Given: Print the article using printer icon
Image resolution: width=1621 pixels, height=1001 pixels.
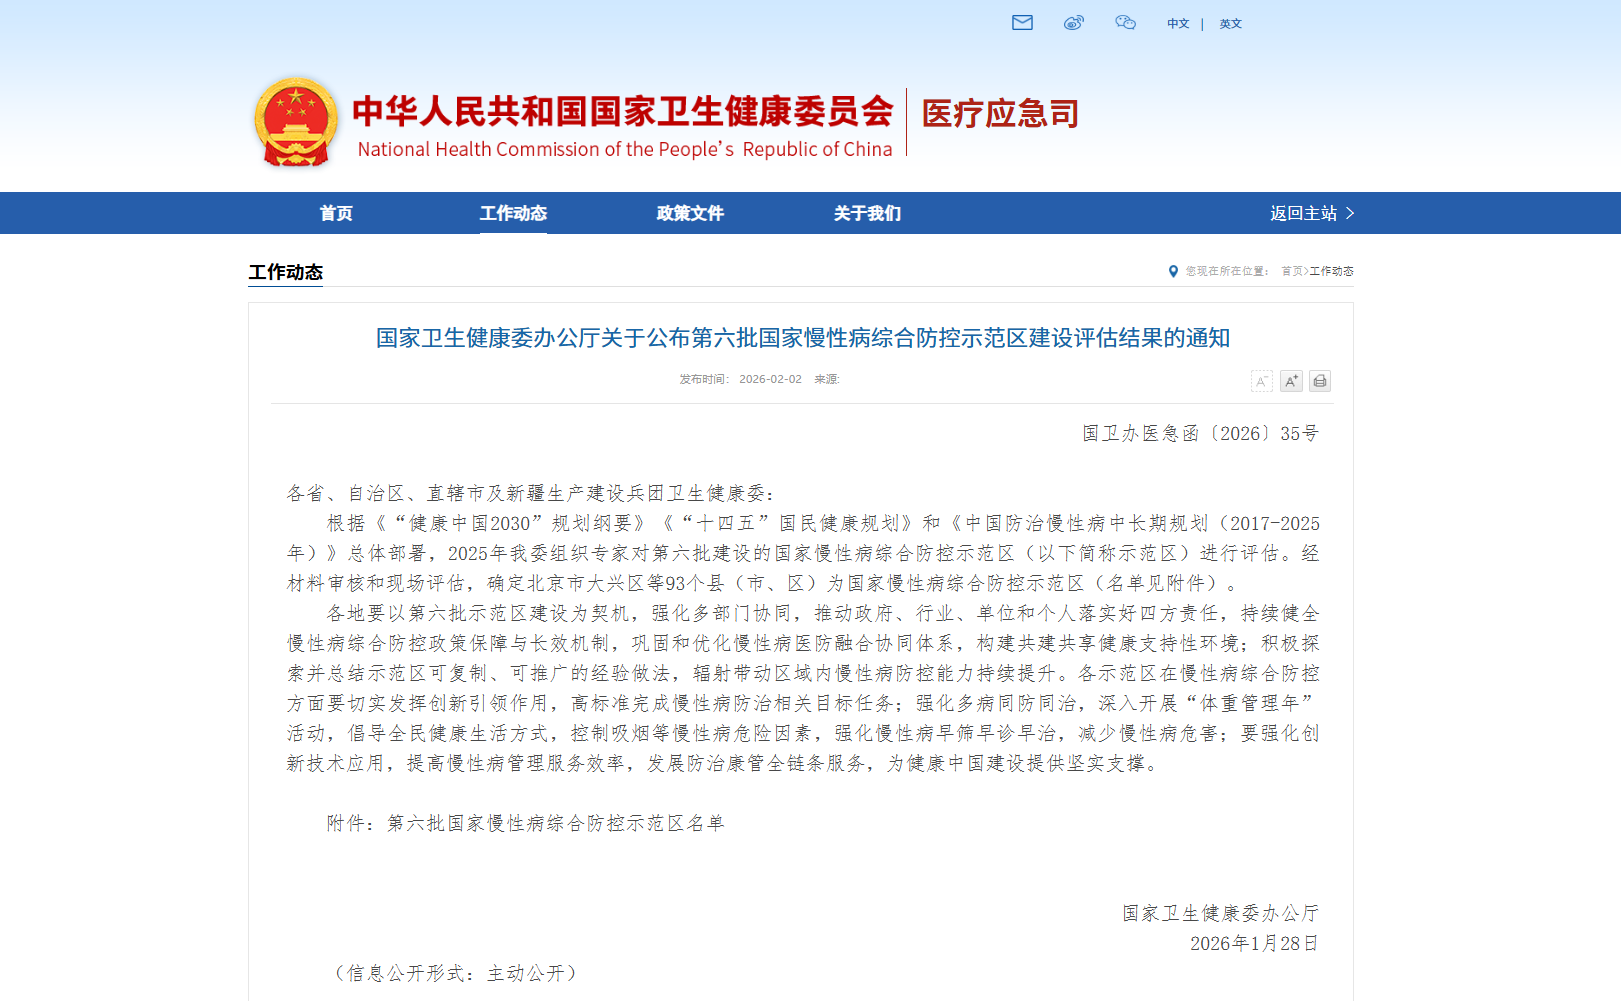Looking at the screenshot, I should (x=1320, y=381).
